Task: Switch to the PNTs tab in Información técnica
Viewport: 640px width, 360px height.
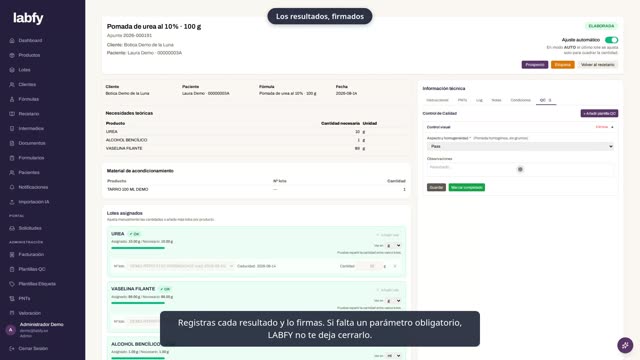Action: 462,100
